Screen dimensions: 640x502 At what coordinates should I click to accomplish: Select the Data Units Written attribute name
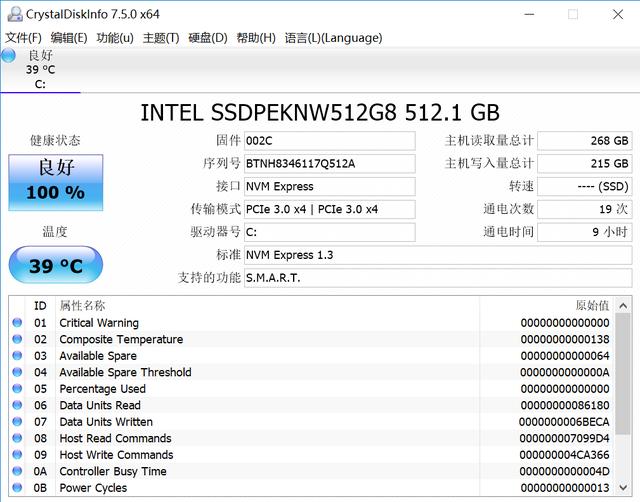coord(106,422)
